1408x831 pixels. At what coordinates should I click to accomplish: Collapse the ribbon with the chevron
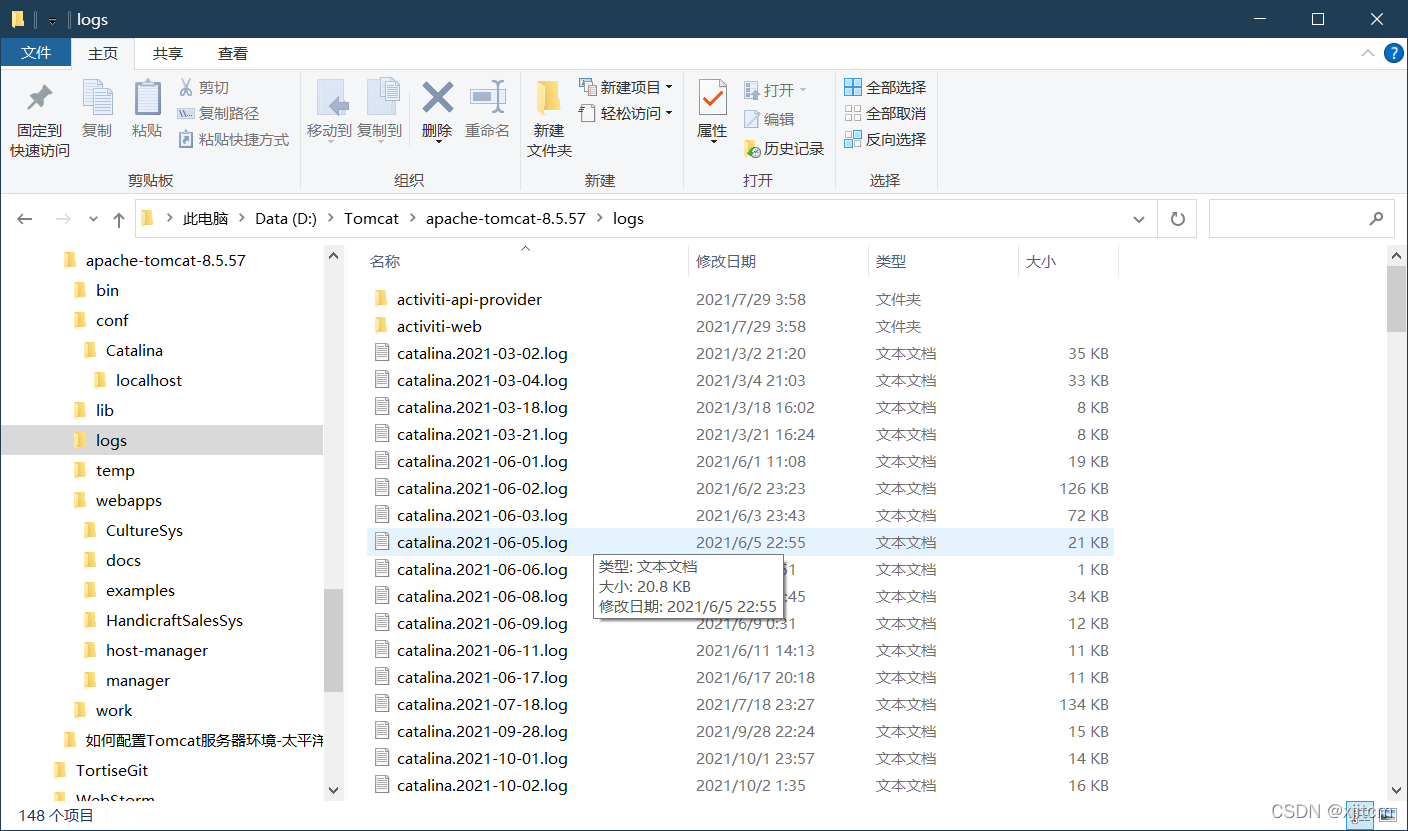coord(1367,54)
